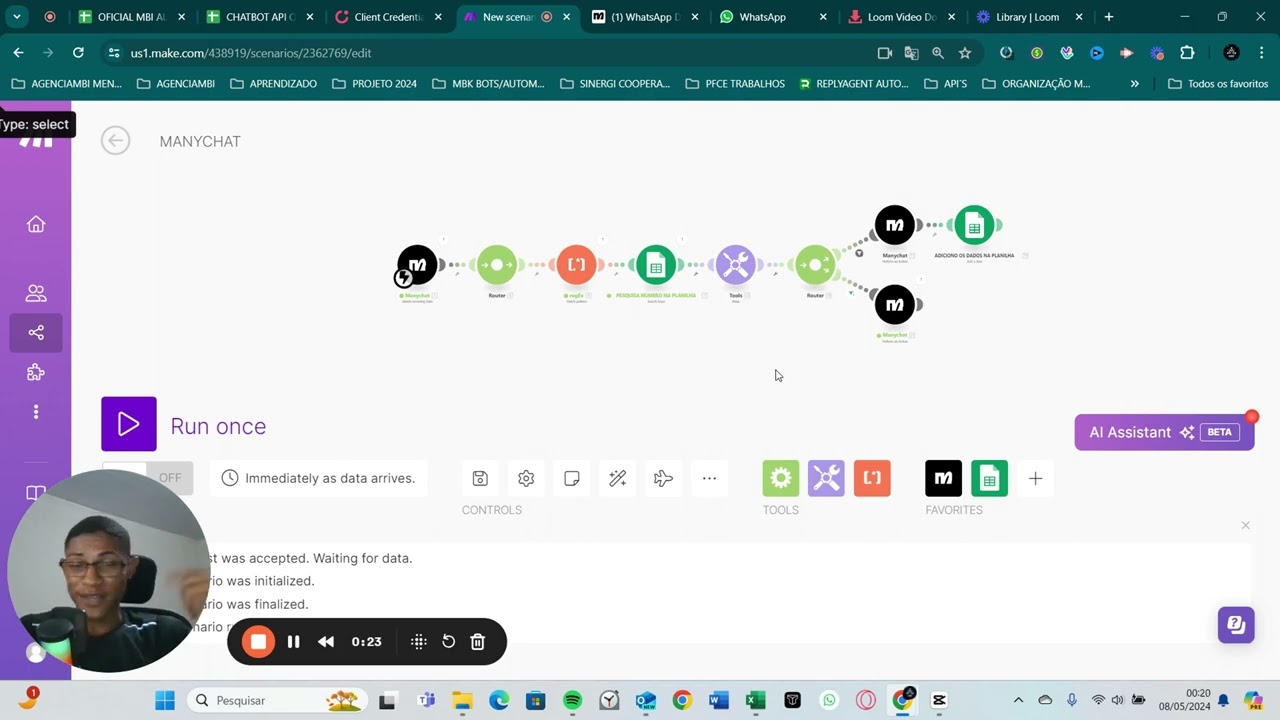Open Templates puzzle icon in sidebar
This screenshot has width=1280, height=720.
click(x=36, y=372)
